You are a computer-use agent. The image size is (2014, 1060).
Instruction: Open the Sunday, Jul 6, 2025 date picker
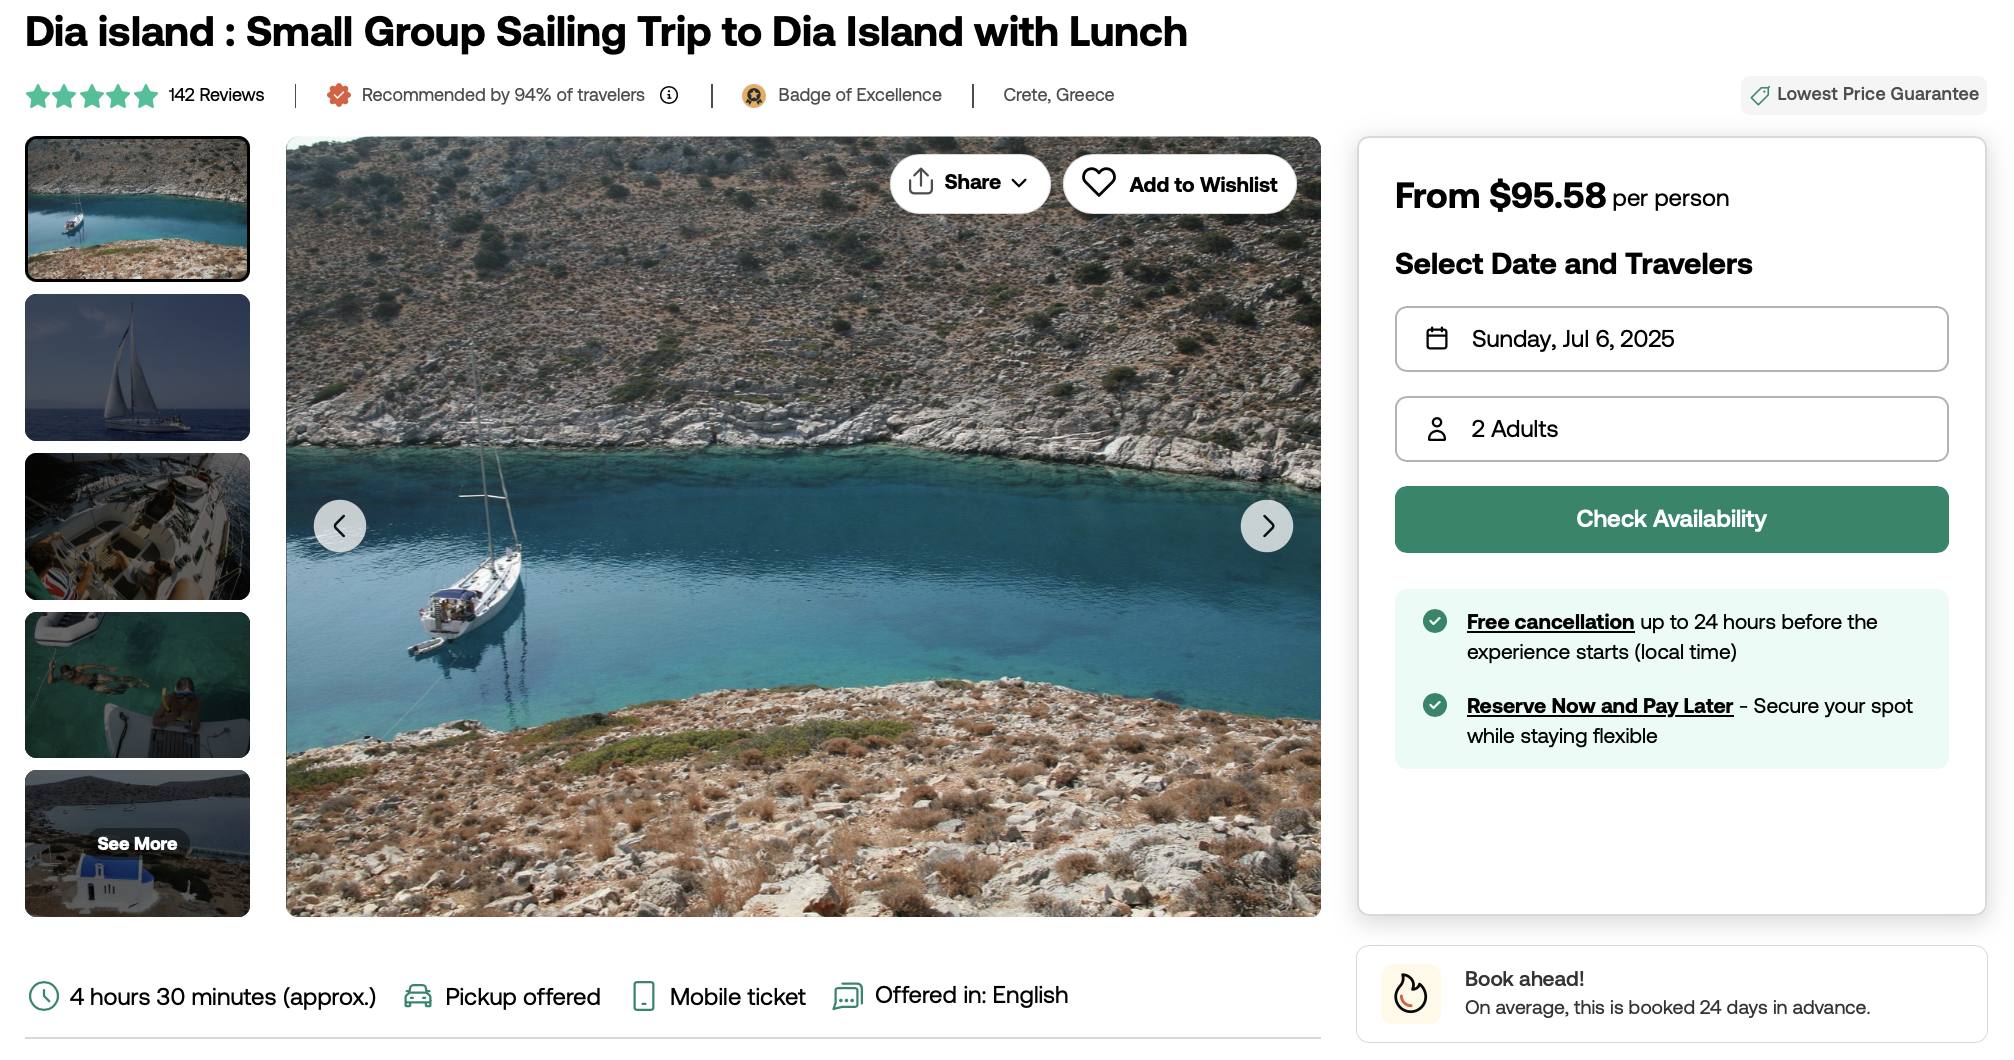click(1671, 339)
